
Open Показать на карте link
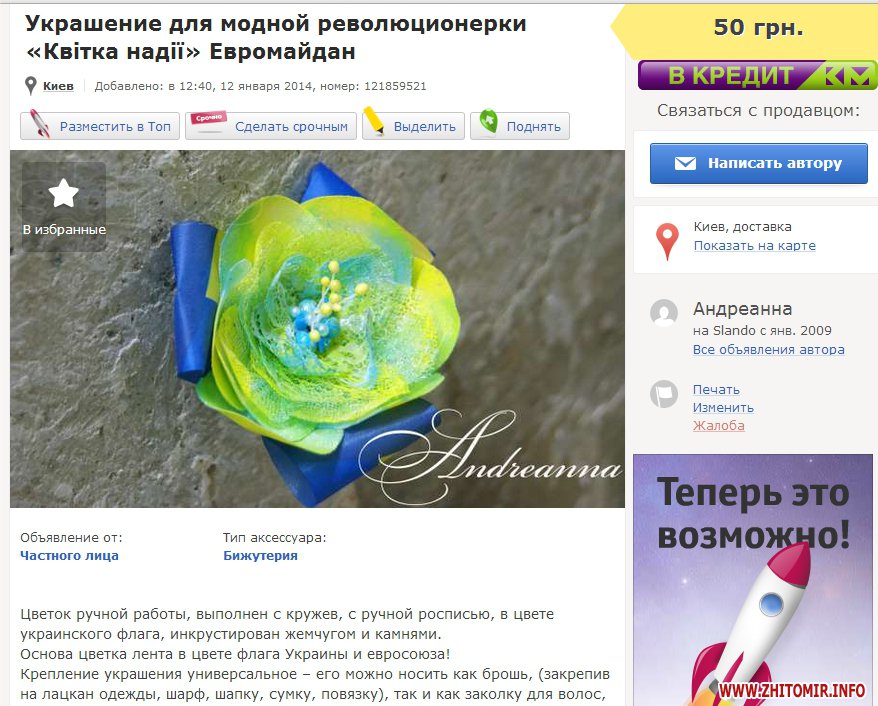coord(754,246)
